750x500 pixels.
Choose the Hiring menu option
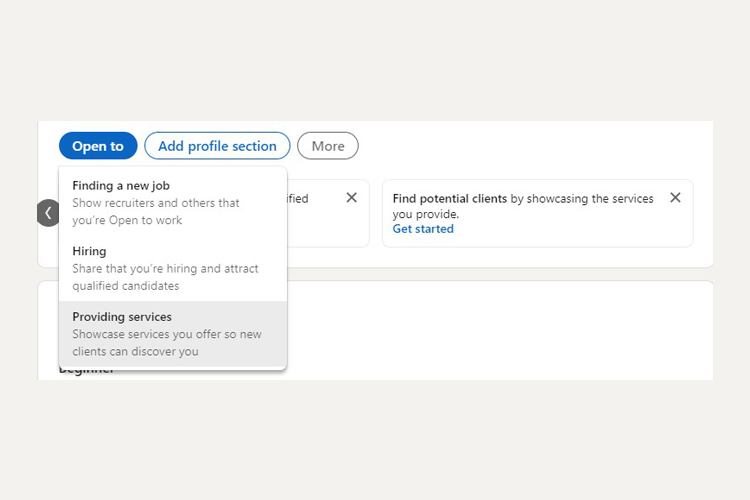(173, 268)
